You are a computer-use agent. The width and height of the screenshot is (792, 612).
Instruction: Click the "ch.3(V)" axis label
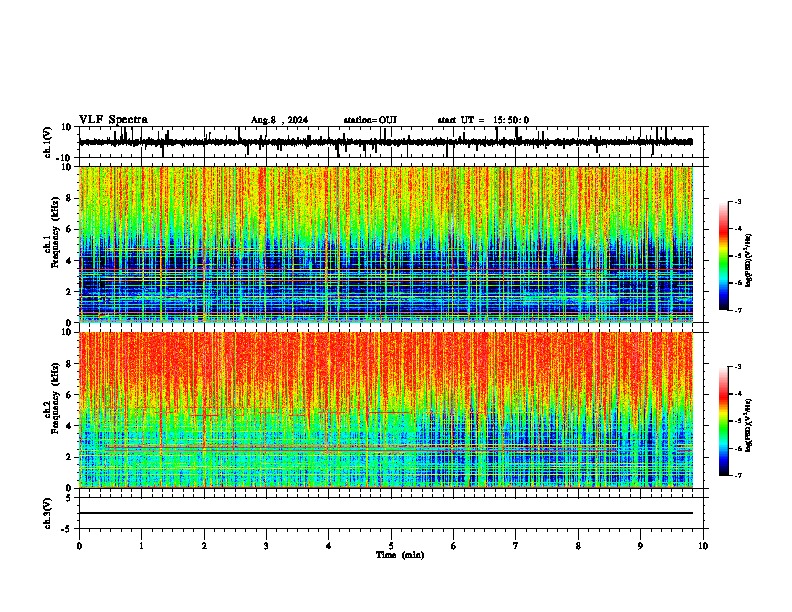pos(48,514)
